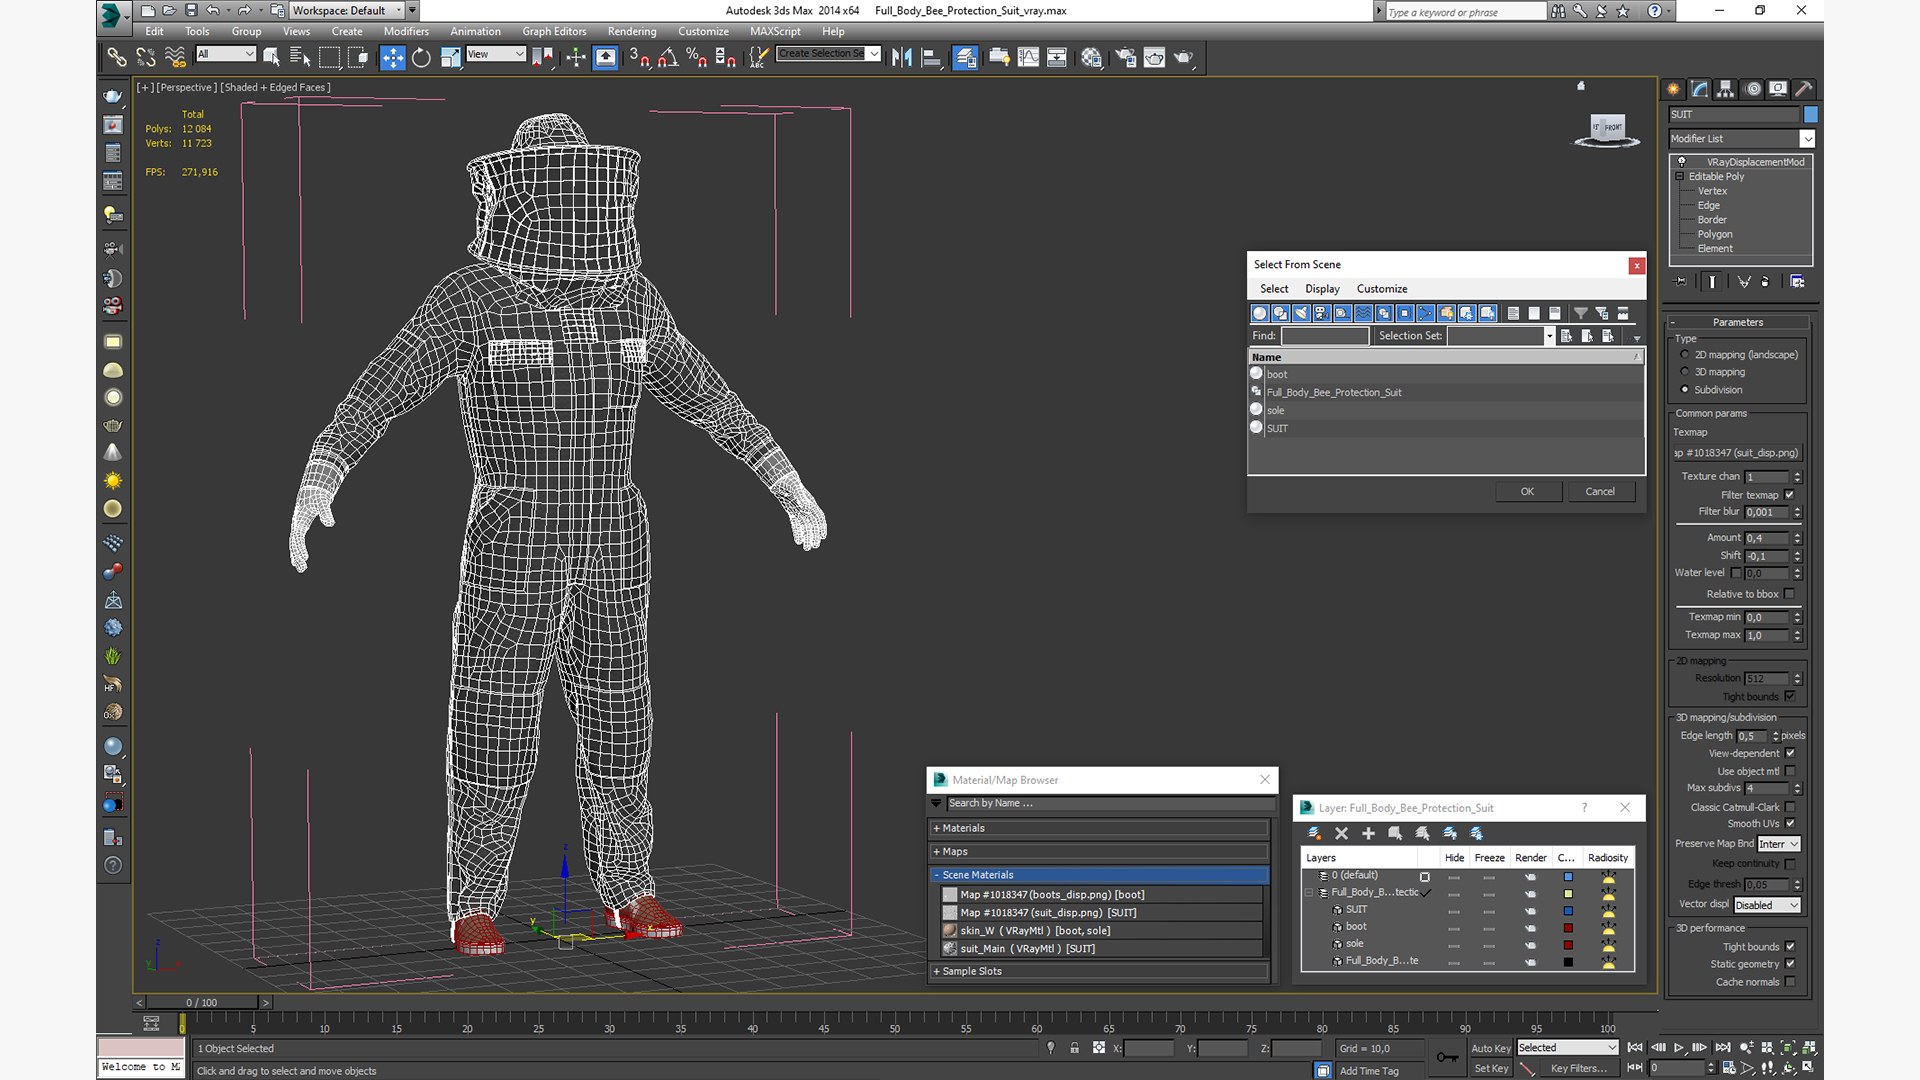The height and width of the screenshot is (1080, 1920).
Task: Click the Mirror tool icon
Action: click(x=902, y=57)
